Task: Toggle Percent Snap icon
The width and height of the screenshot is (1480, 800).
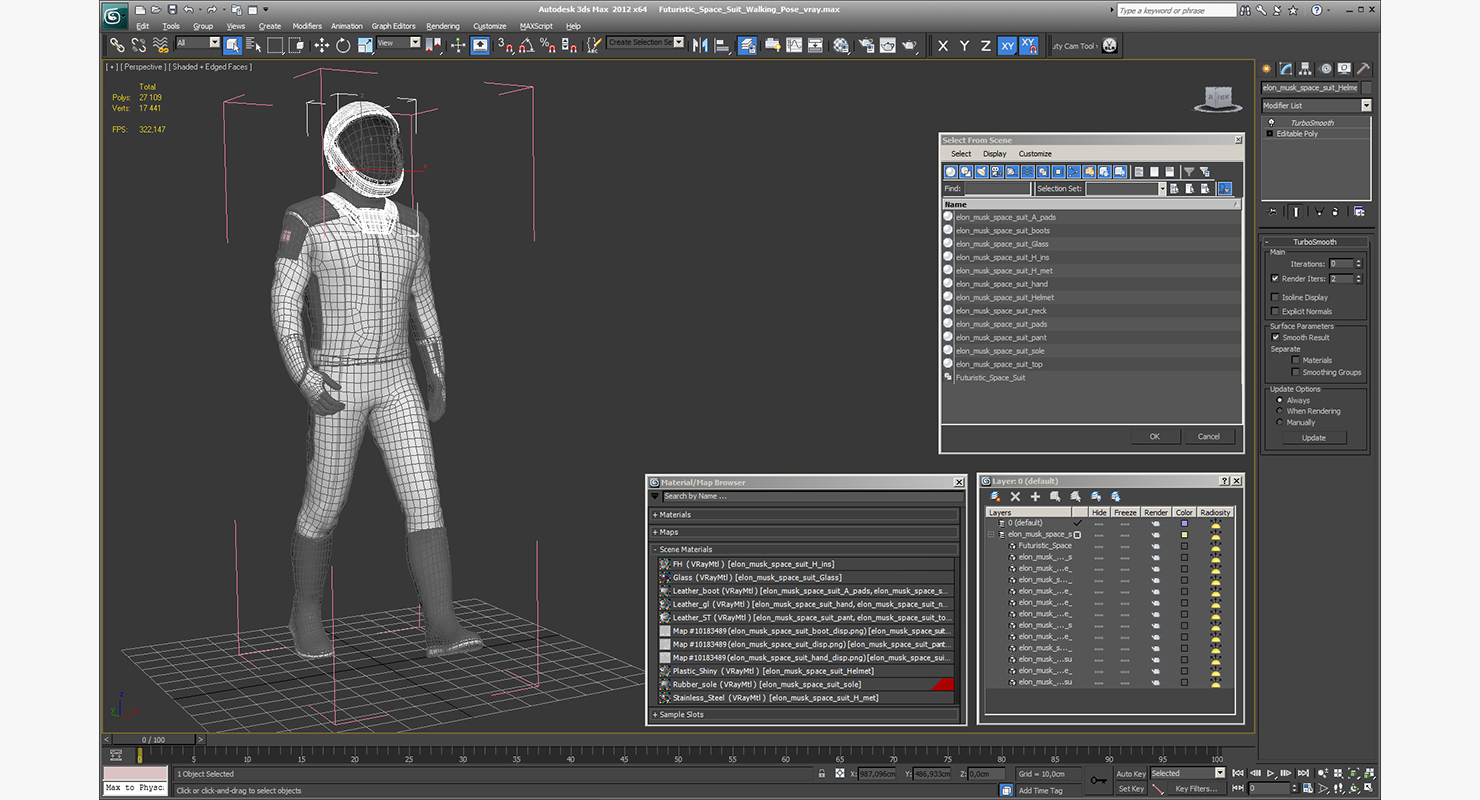Action: click(x=547, y=45)
